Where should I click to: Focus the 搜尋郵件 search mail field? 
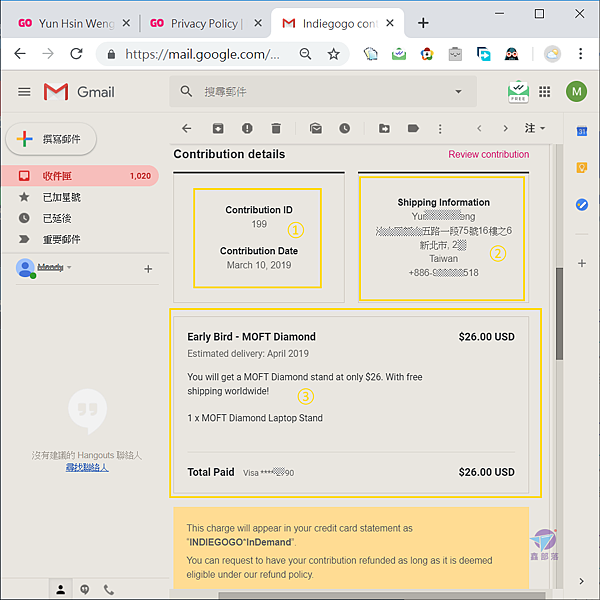pos(323,92)
